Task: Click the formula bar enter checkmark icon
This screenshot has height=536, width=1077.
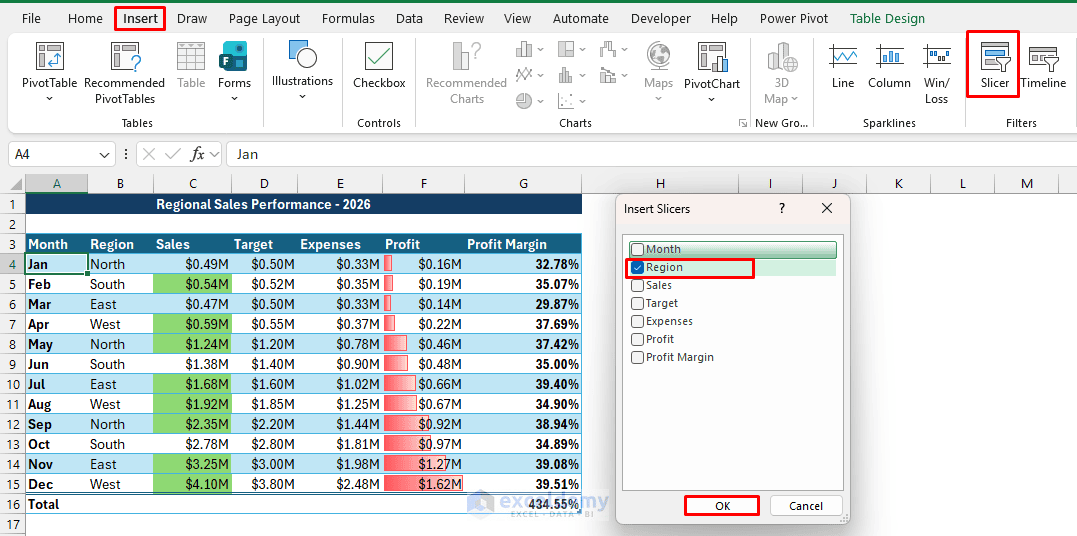Action: (x=172, y=155)
